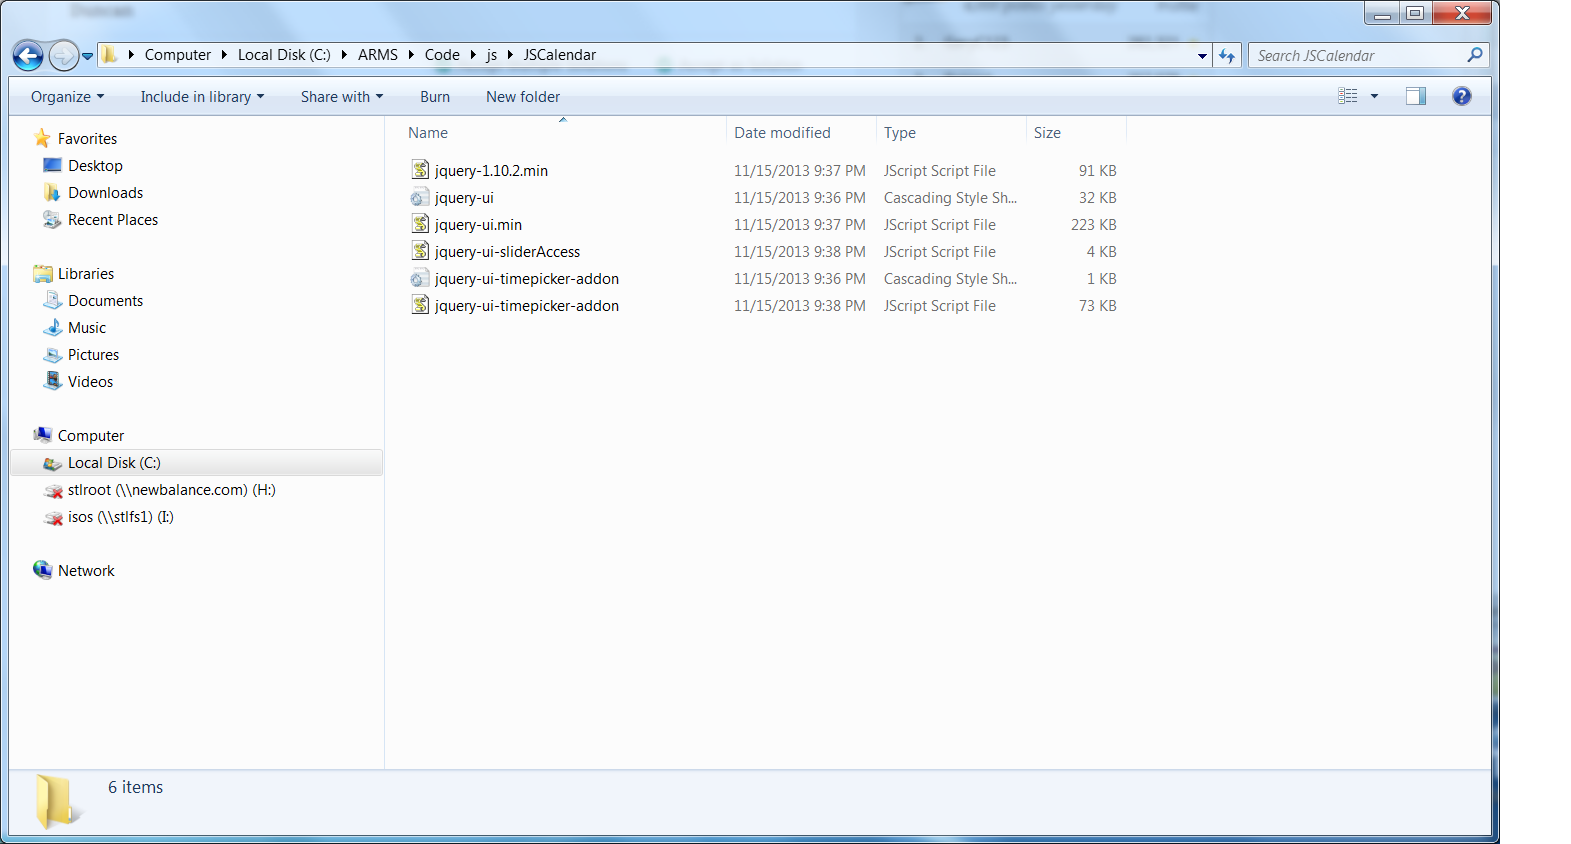Create a New folder
Screen dimensions: 1571x844
point(523,97)
